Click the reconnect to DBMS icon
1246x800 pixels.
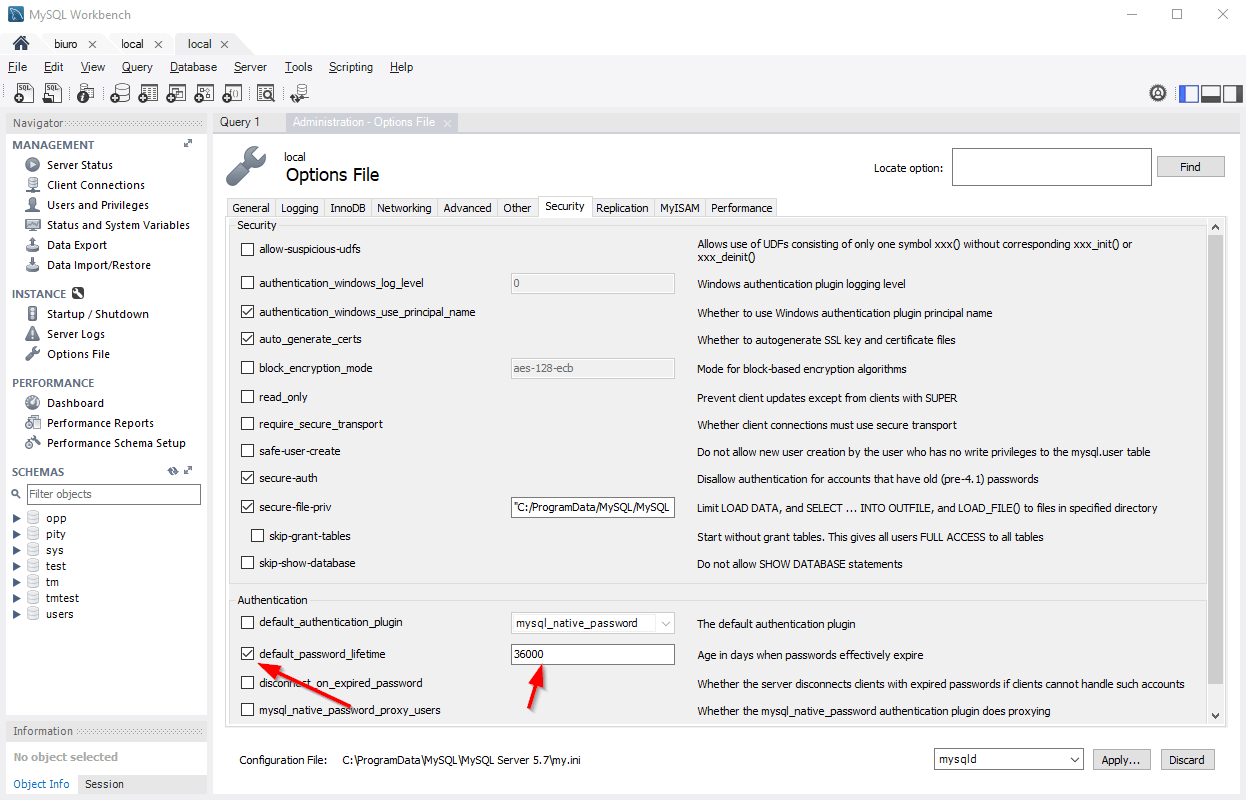coord(298,94)
